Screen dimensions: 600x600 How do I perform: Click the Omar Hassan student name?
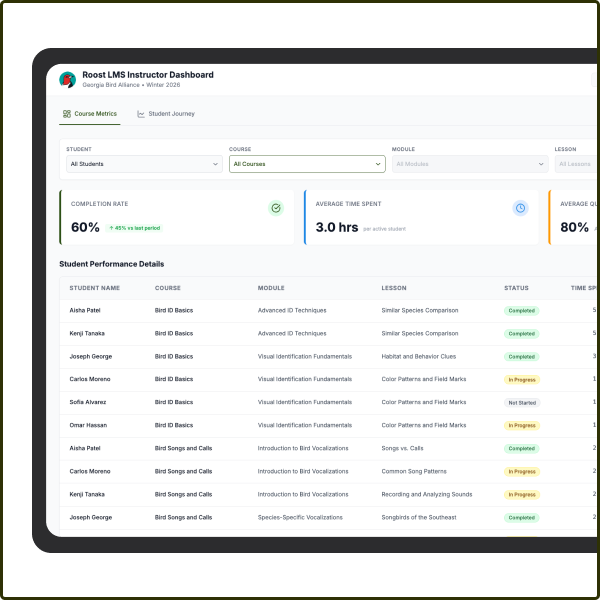pos(88,425)
